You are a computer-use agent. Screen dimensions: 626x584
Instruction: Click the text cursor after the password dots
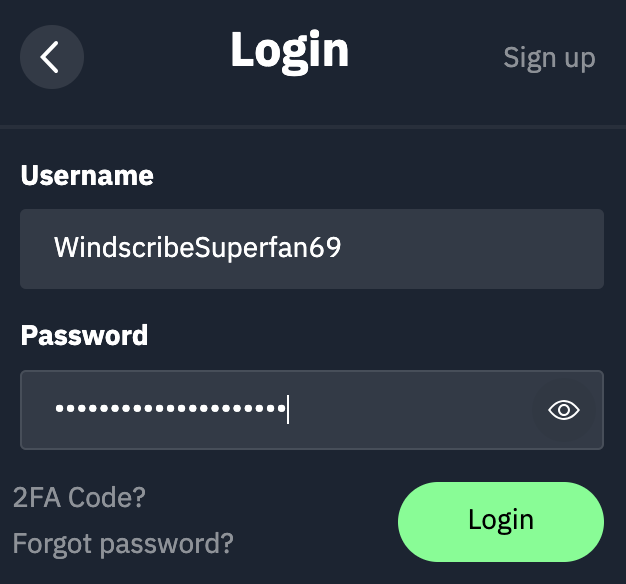click(x=288, y=410)
